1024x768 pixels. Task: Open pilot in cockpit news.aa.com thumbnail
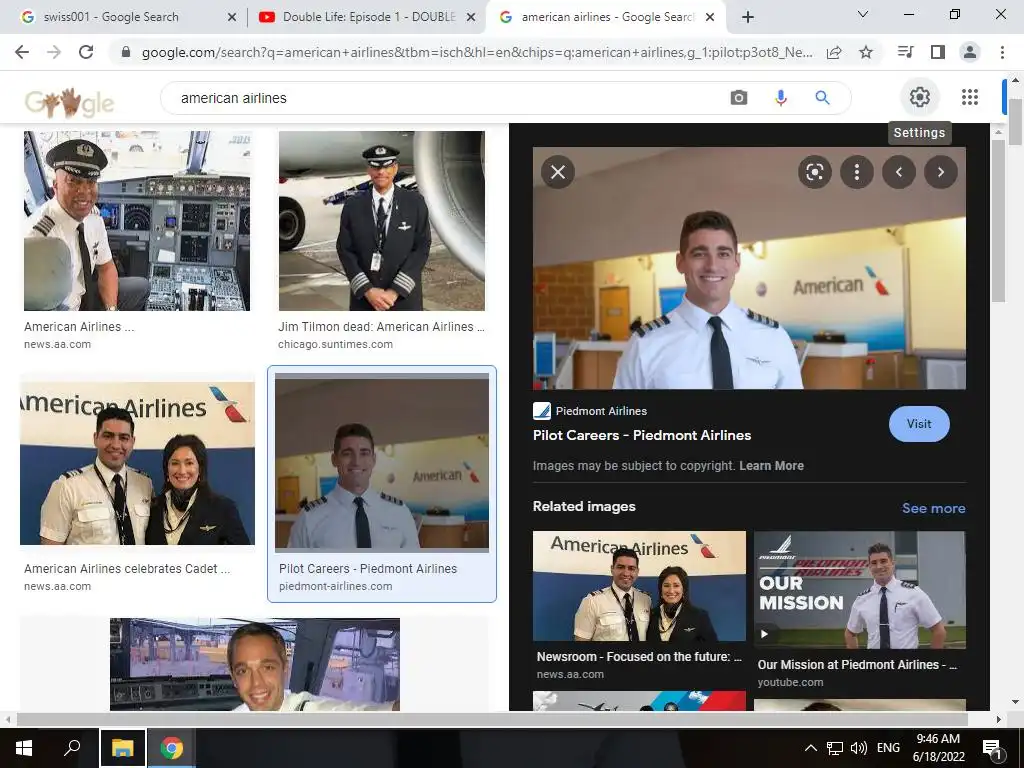pos(137,221)
